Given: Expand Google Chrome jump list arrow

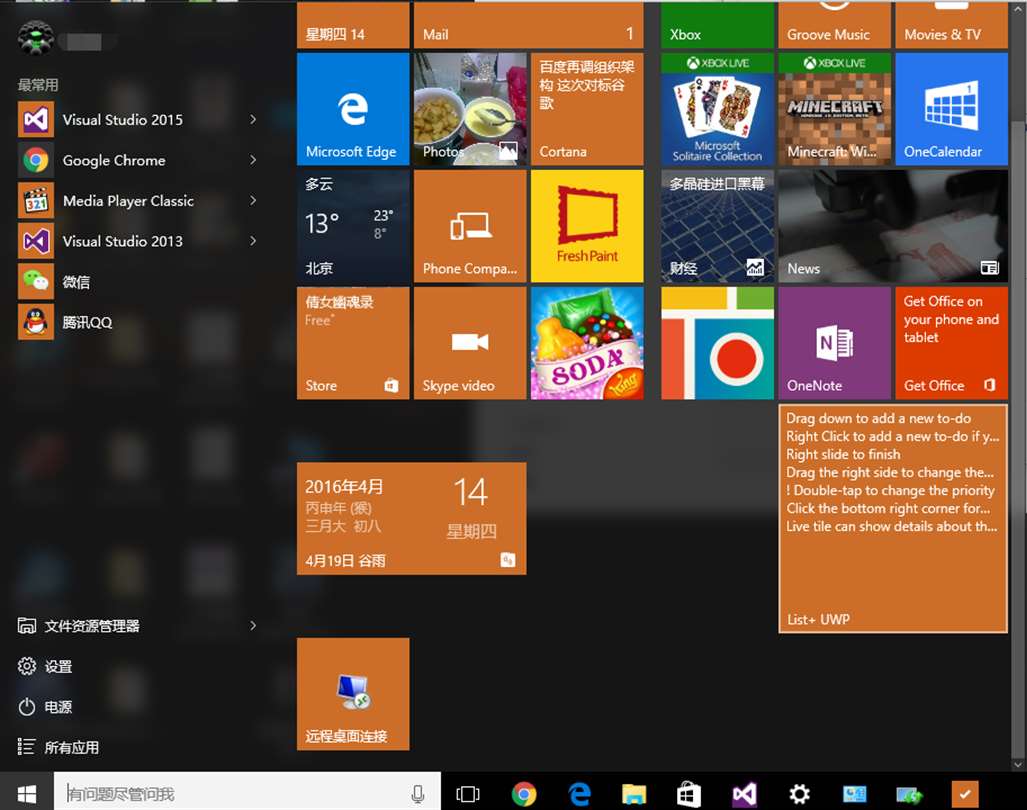Looking at the screenshot, I should click(x=253, y=160).
